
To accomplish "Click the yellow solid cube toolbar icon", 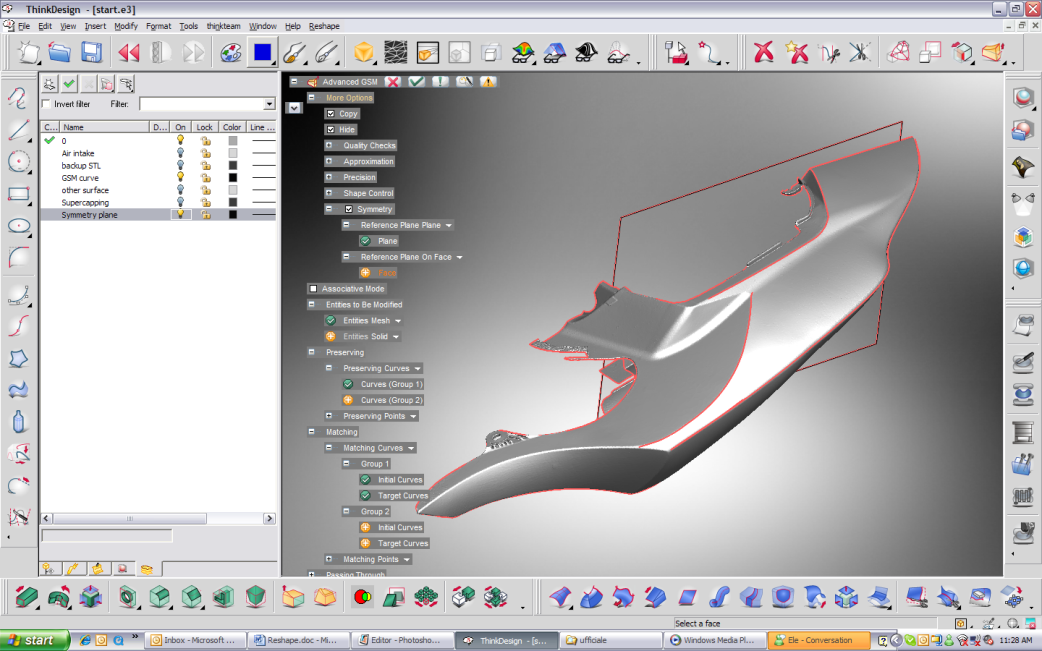I will tap(364, 52).
